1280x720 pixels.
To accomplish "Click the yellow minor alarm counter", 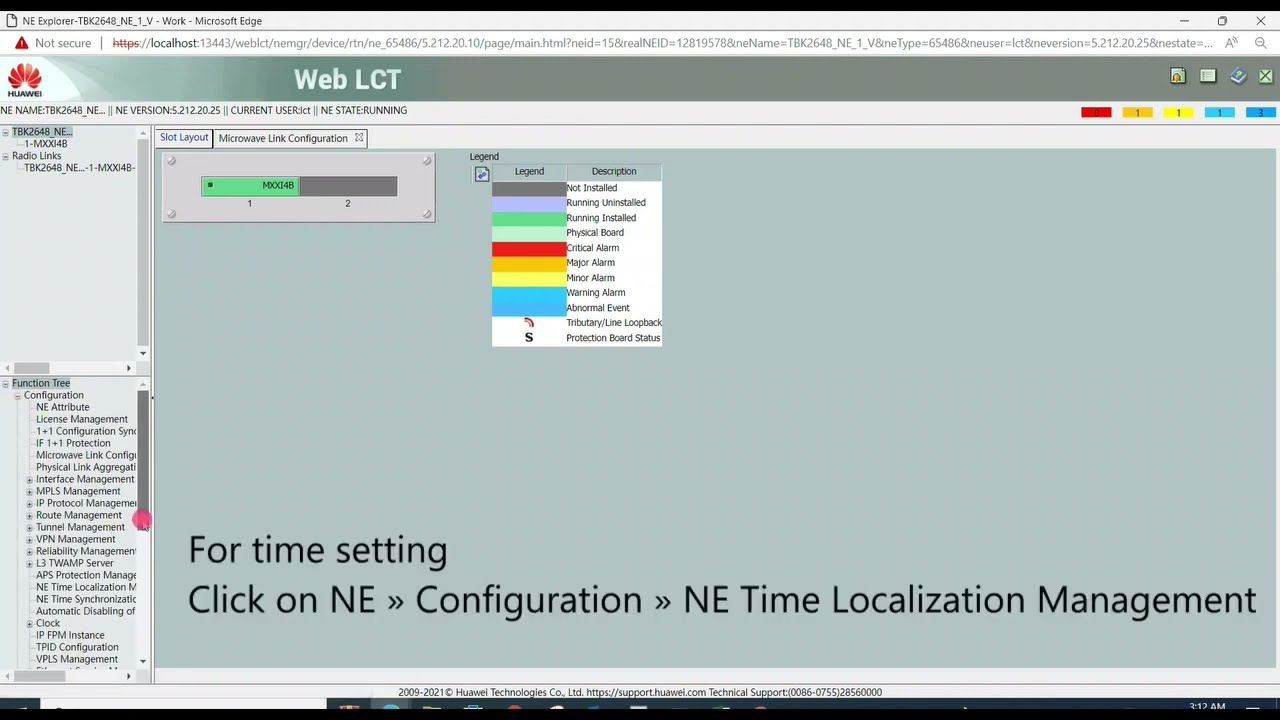I will [x=1178, y=112].
